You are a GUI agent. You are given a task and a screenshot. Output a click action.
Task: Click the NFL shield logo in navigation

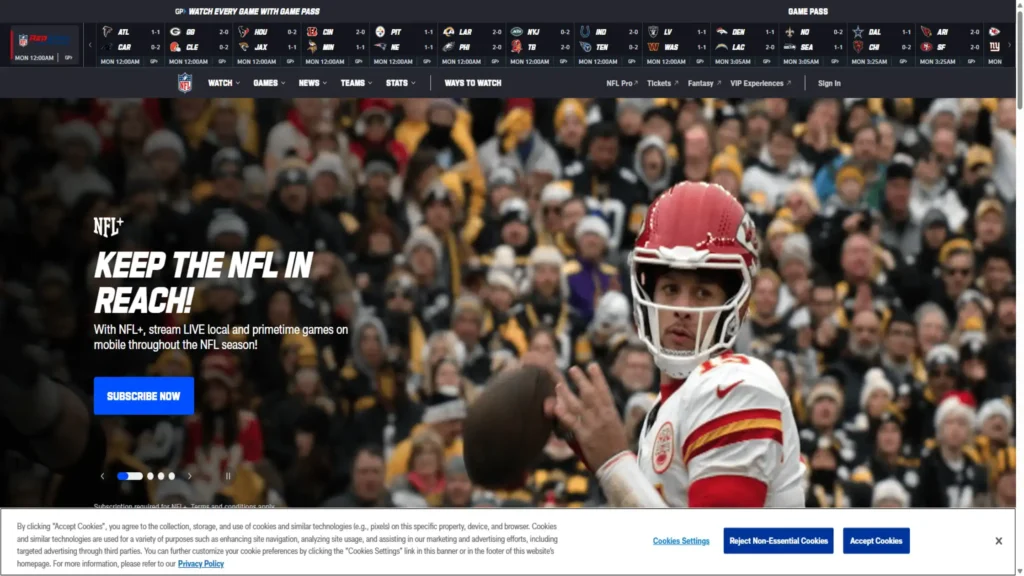pos(185,83)
